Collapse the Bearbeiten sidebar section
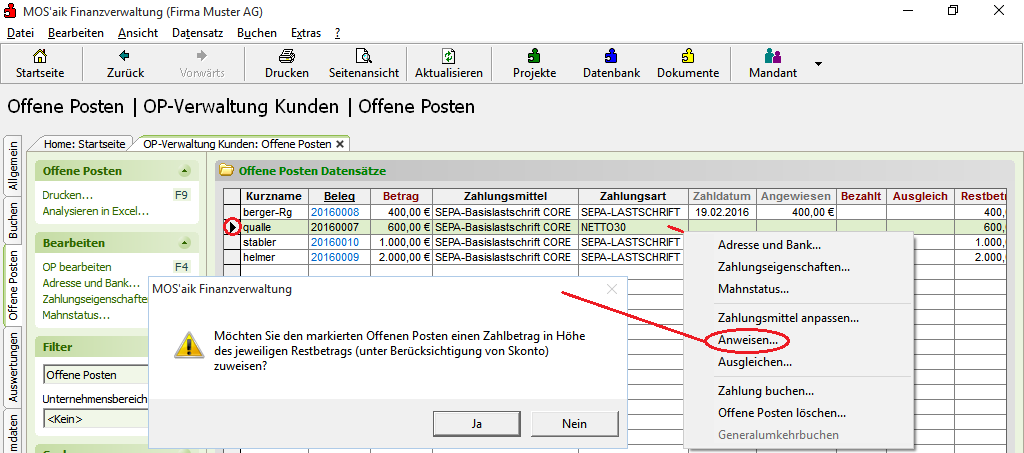 coord(184,243)
